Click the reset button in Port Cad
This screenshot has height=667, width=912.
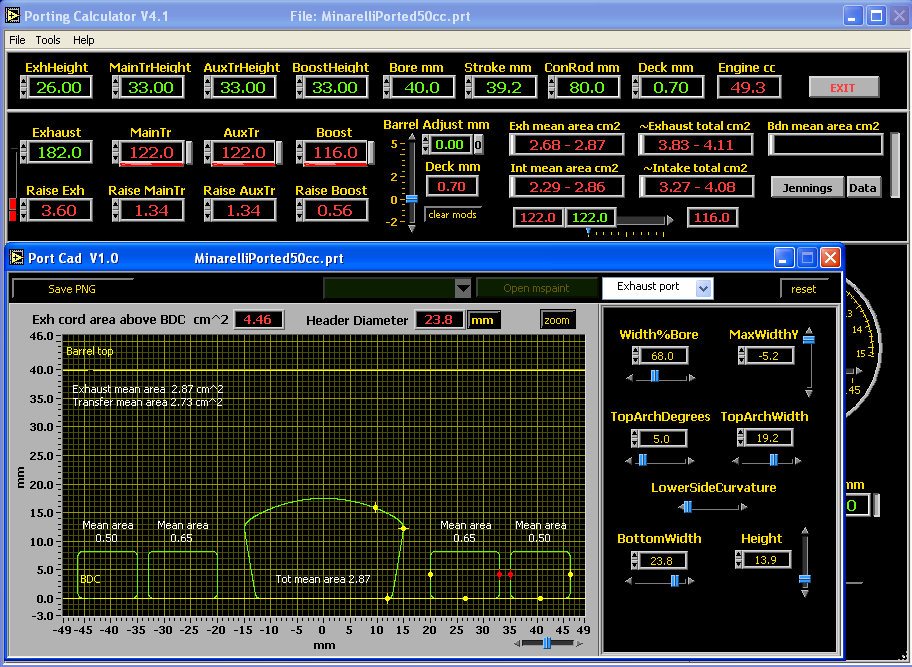tap(803, 289)
